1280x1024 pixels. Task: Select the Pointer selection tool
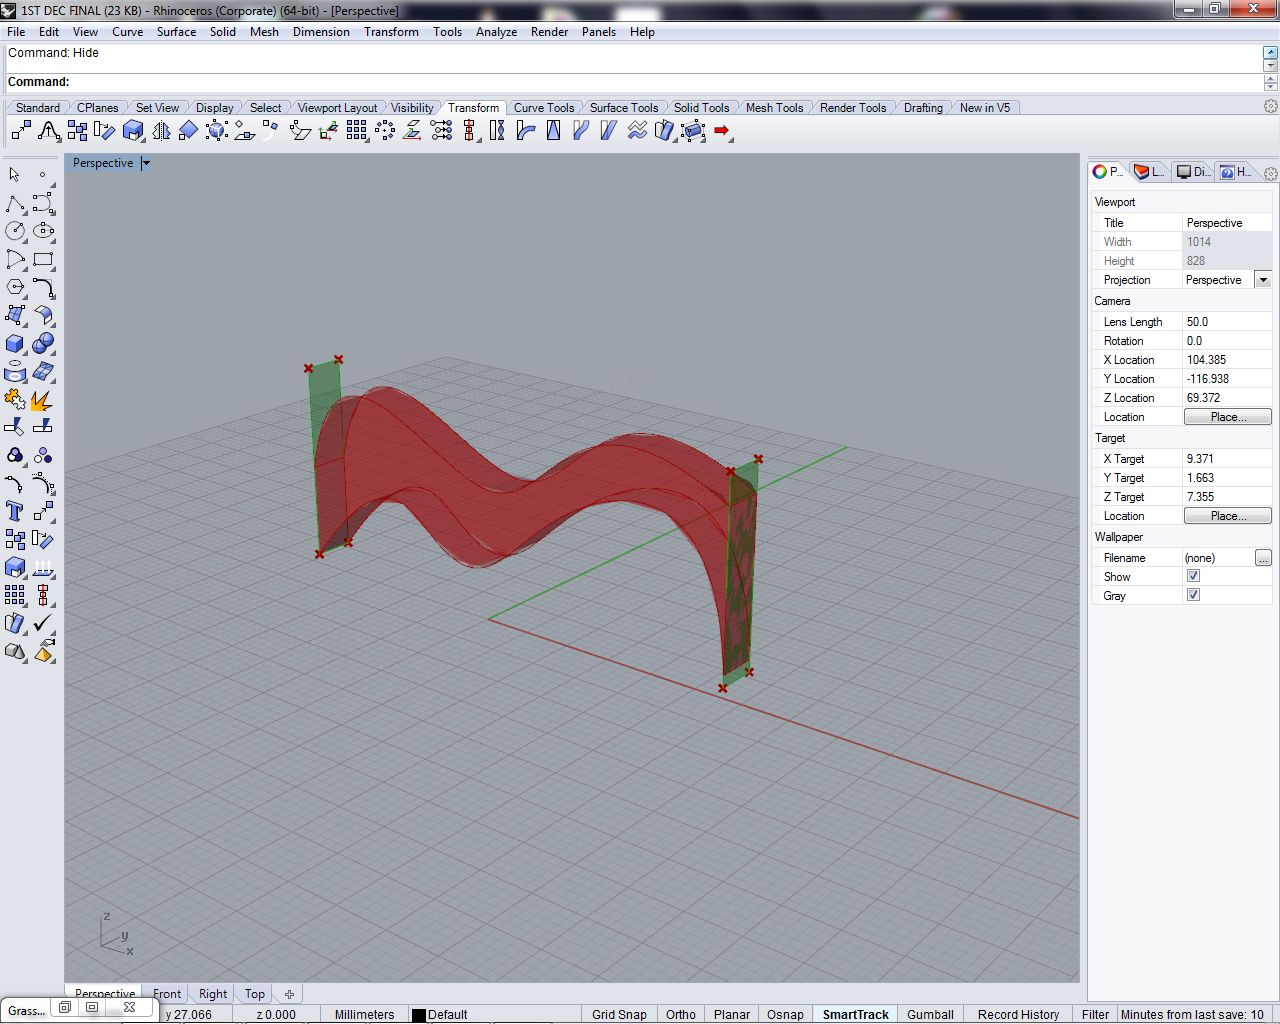[x=14, y=174]
